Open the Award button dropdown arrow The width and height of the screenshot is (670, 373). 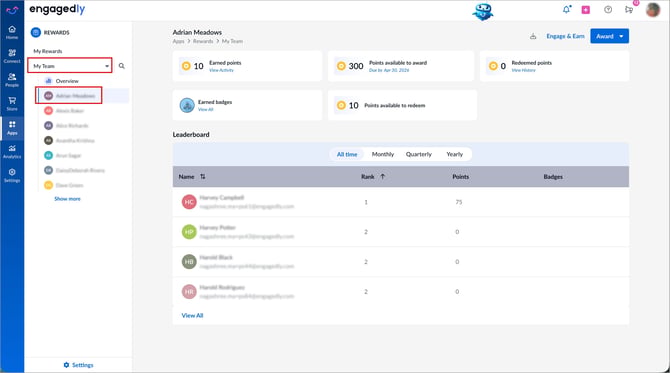click(x=621, y=36)
